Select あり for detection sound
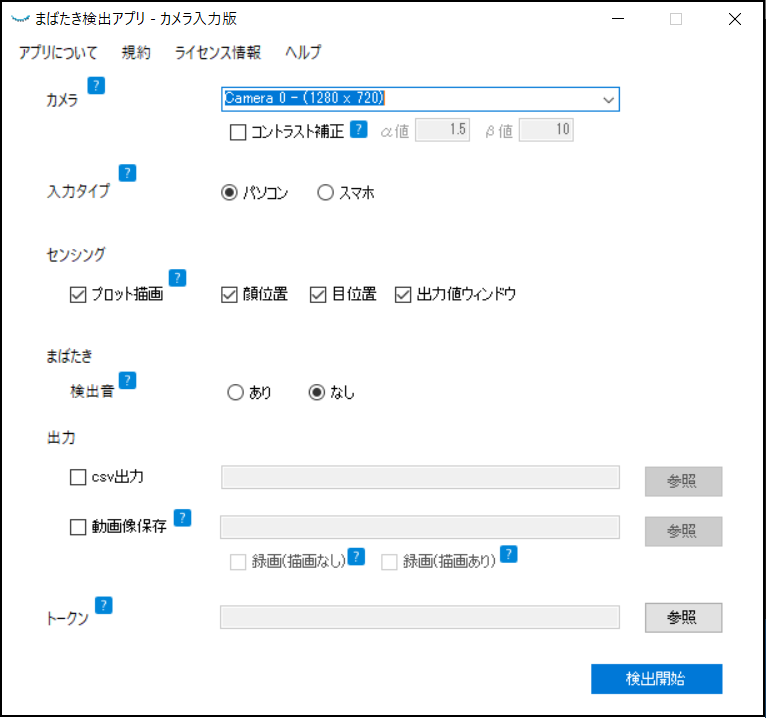This screenshot has height=718, width=766. [x=235, y=392]
